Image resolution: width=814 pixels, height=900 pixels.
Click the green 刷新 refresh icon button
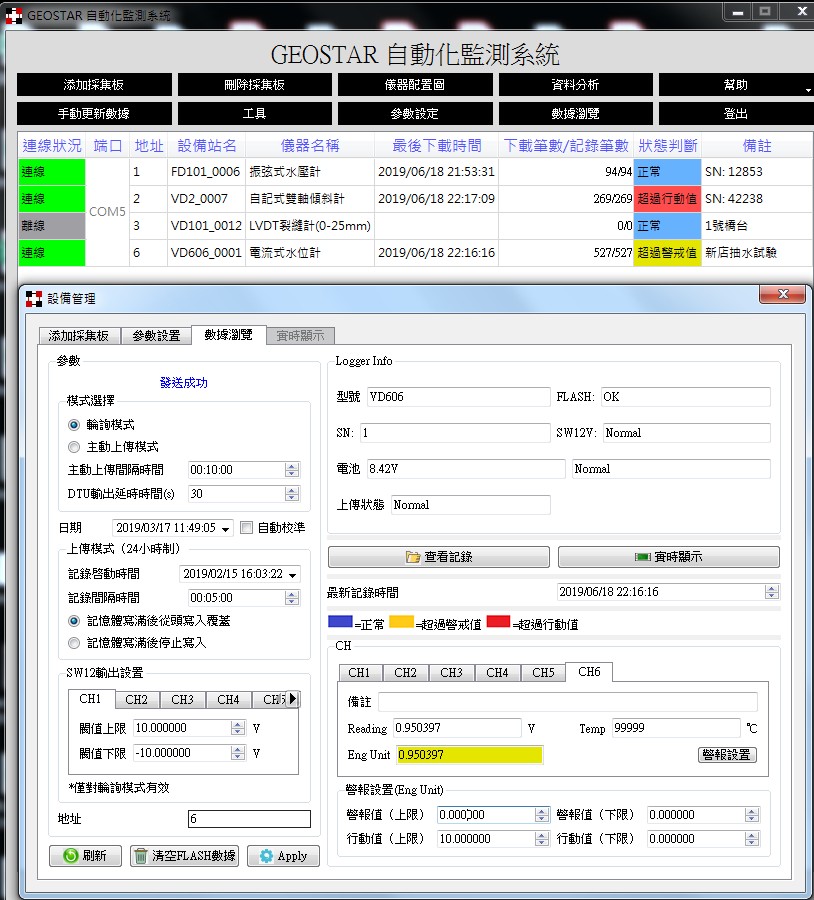click(85, 856)
